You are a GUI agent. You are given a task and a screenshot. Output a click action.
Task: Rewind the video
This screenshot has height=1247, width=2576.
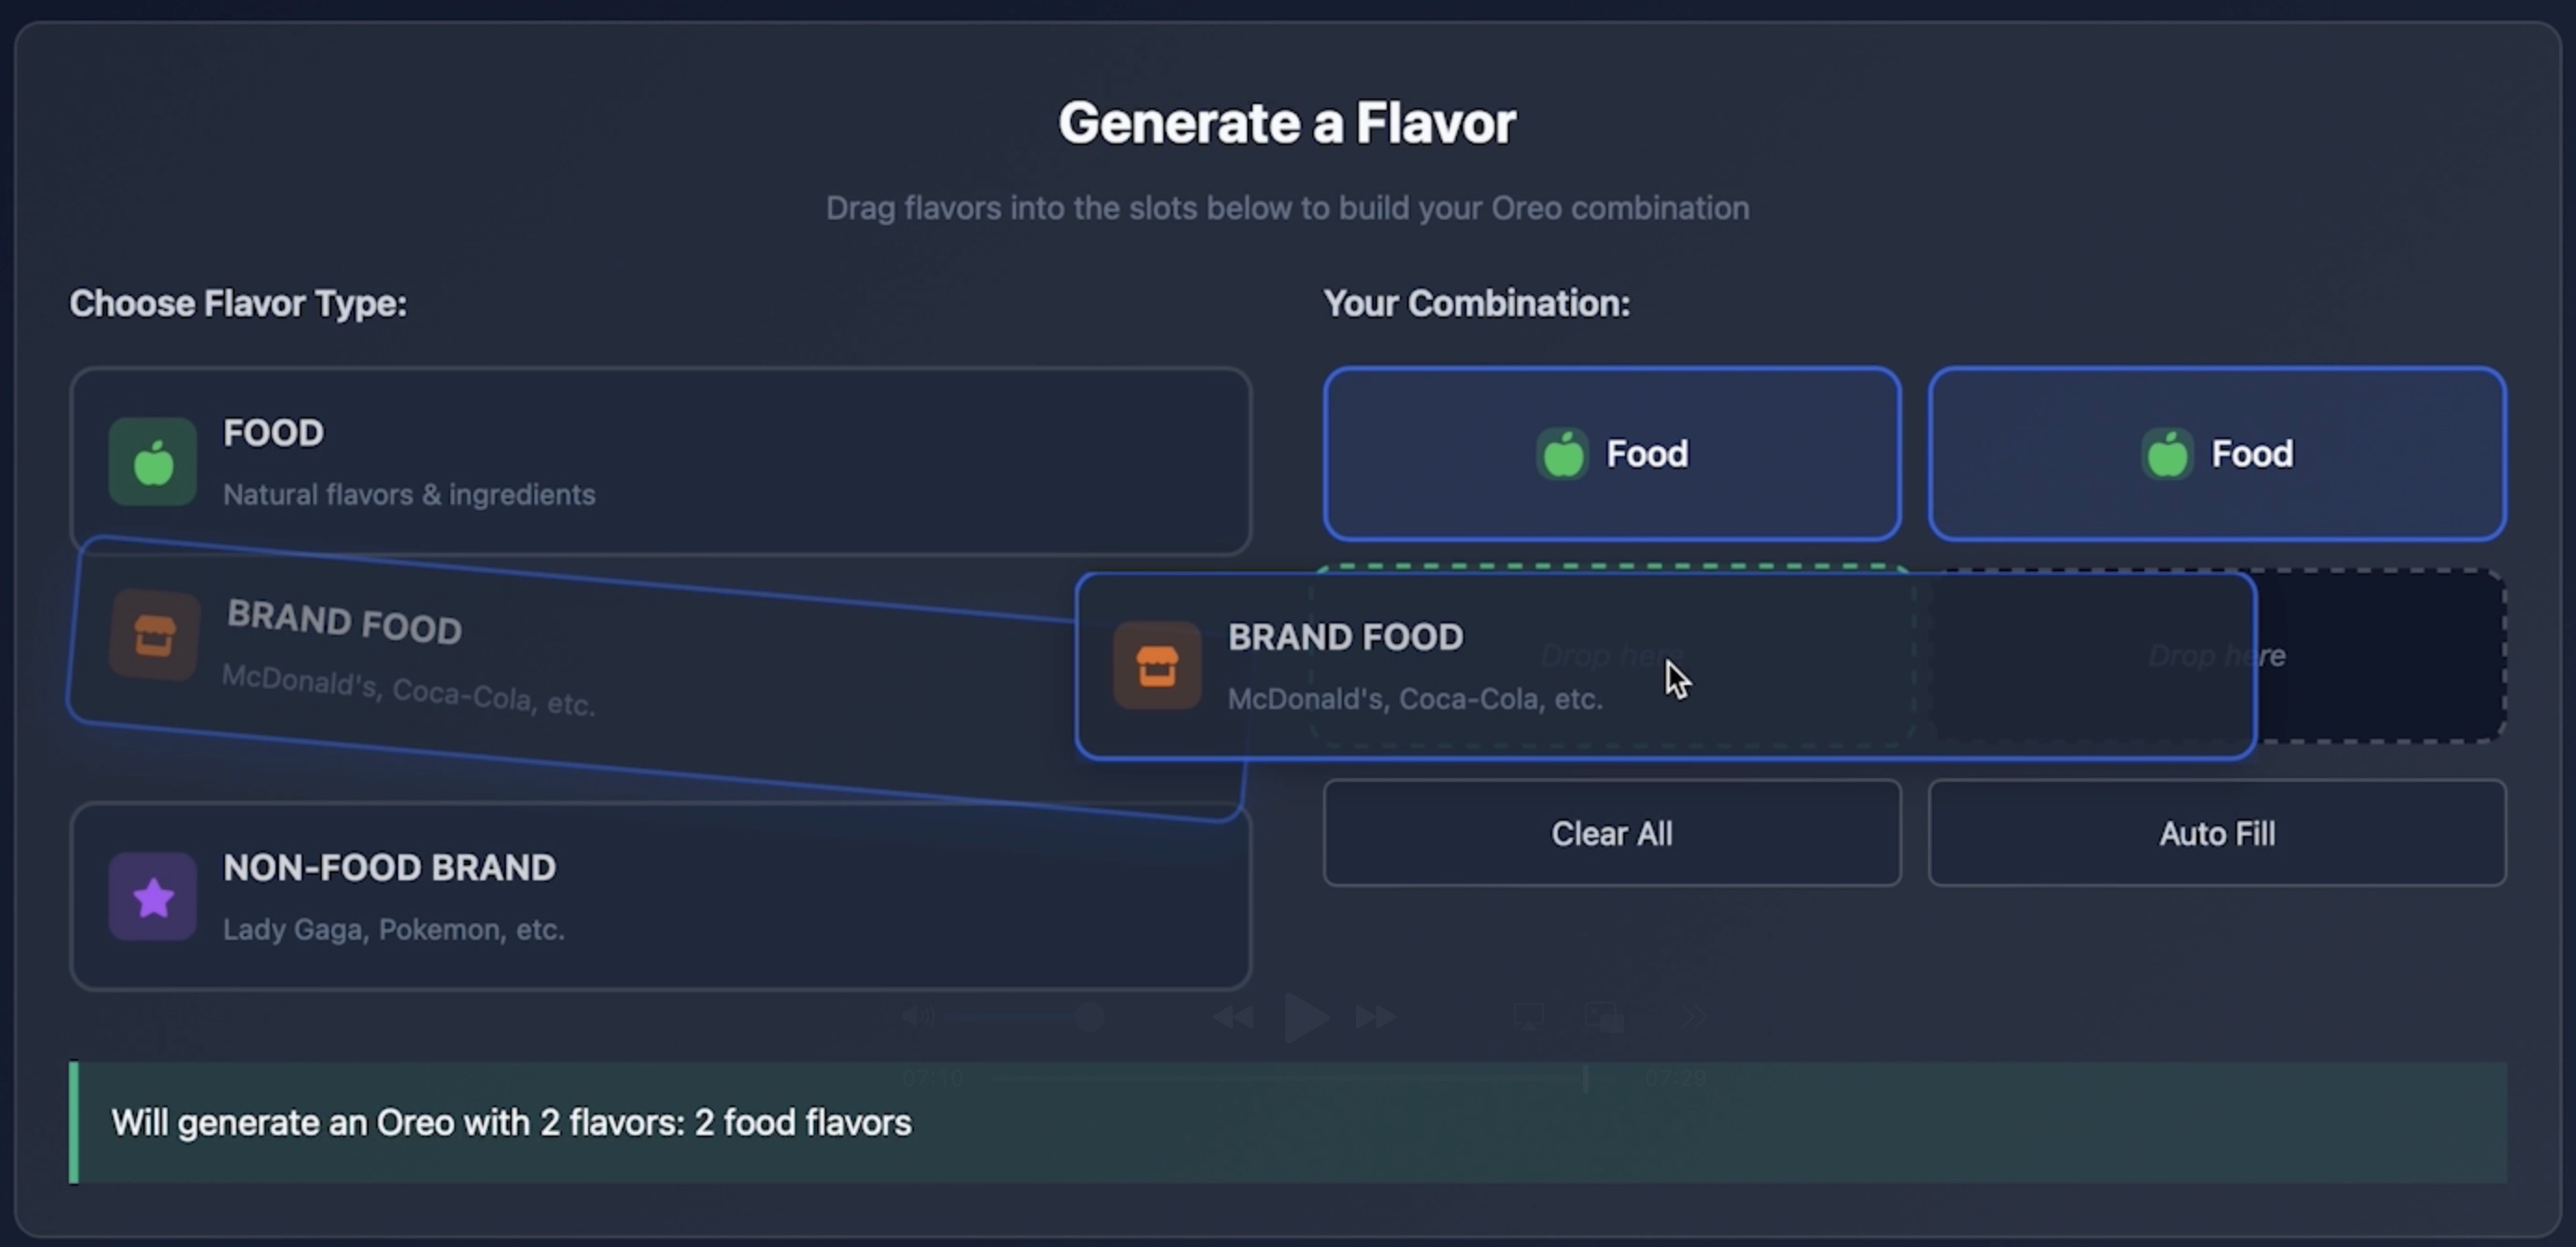click(x=1233, y=1016)
